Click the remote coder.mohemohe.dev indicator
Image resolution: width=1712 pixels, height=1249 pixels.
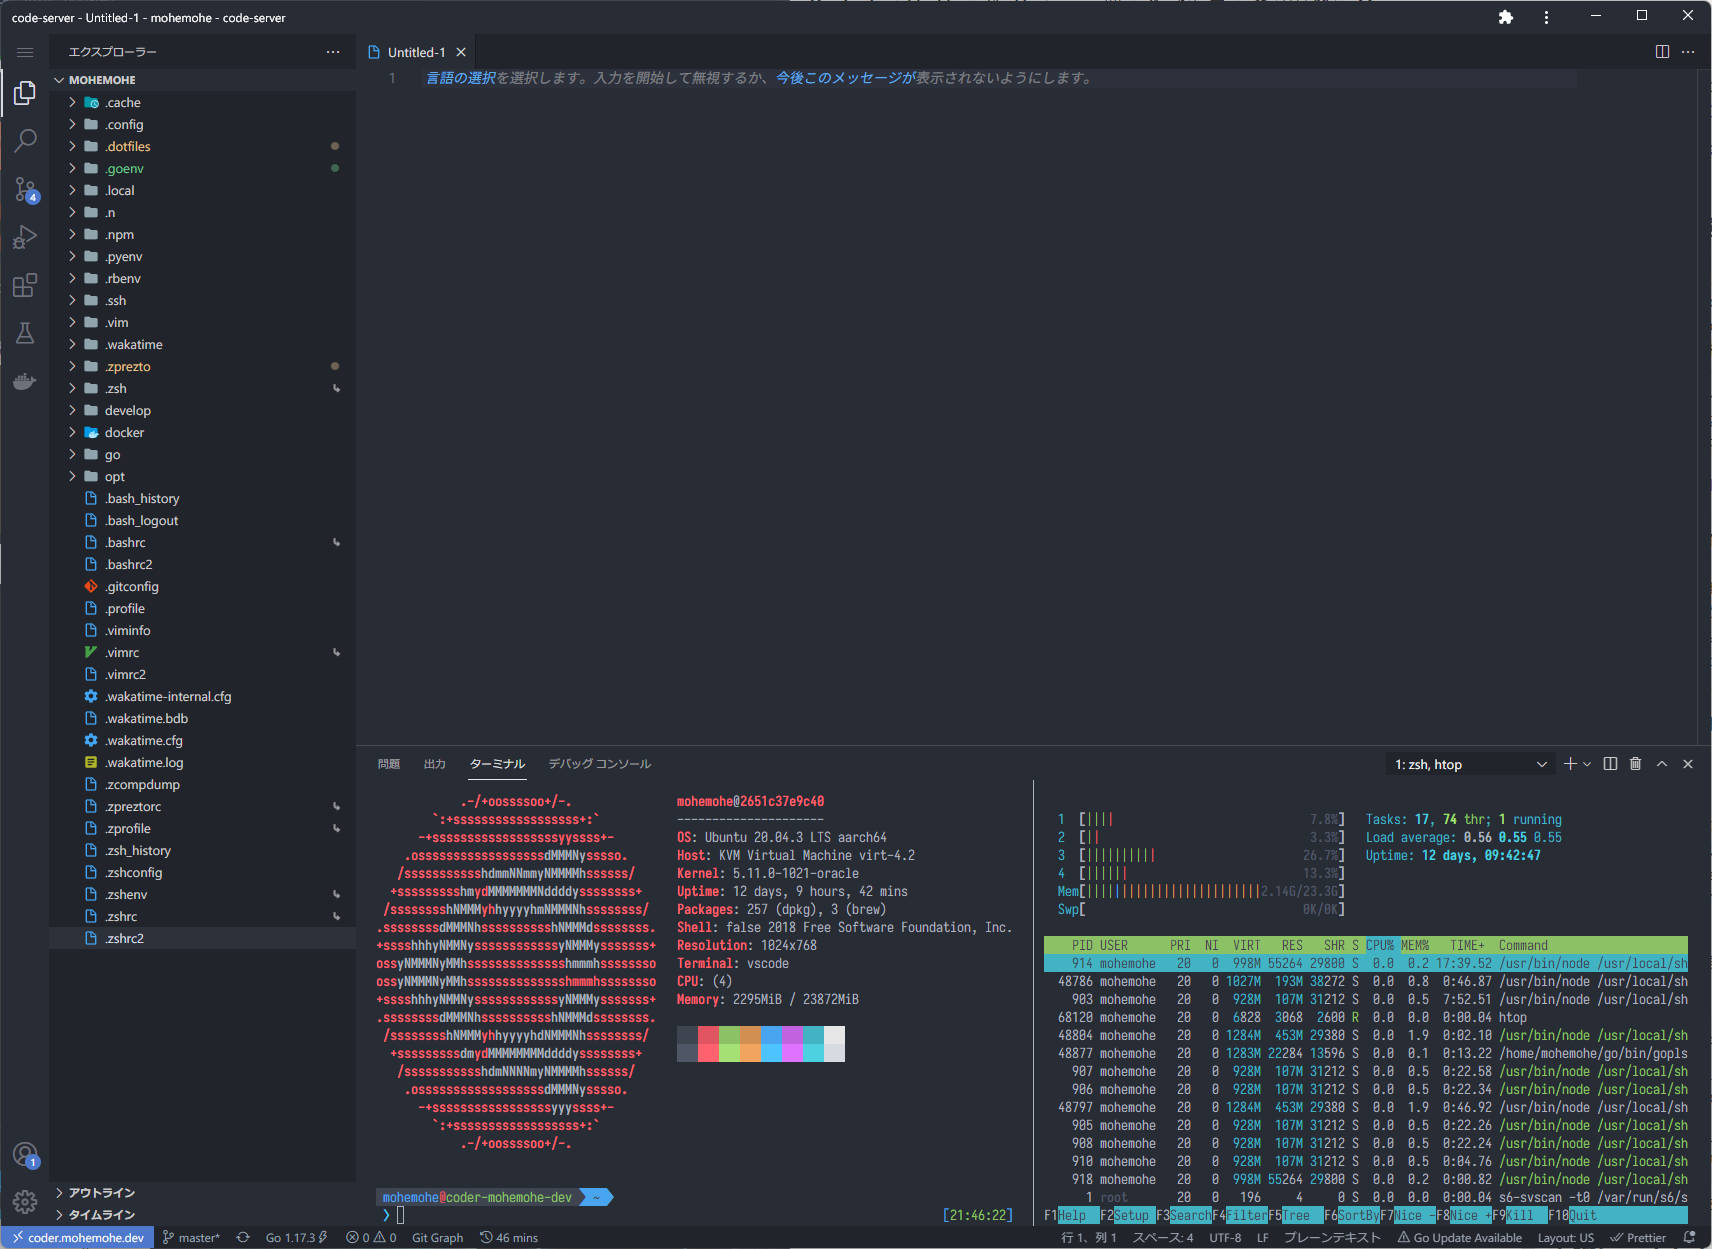click(x=78, y=1238)
